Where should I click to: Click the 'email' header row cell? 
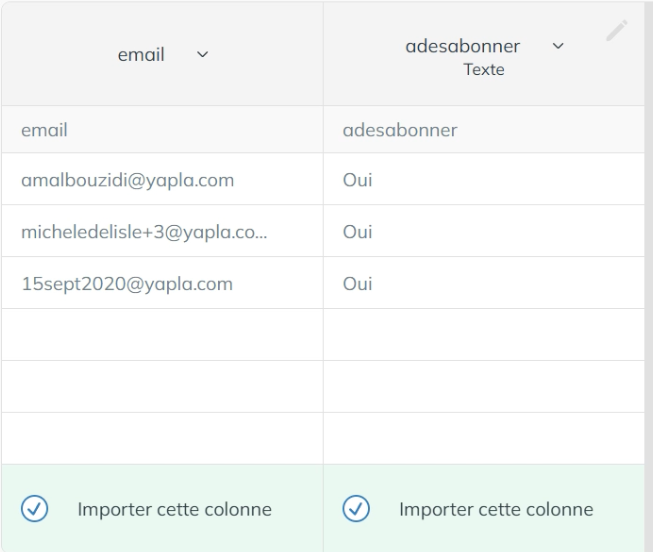[162, 130]
